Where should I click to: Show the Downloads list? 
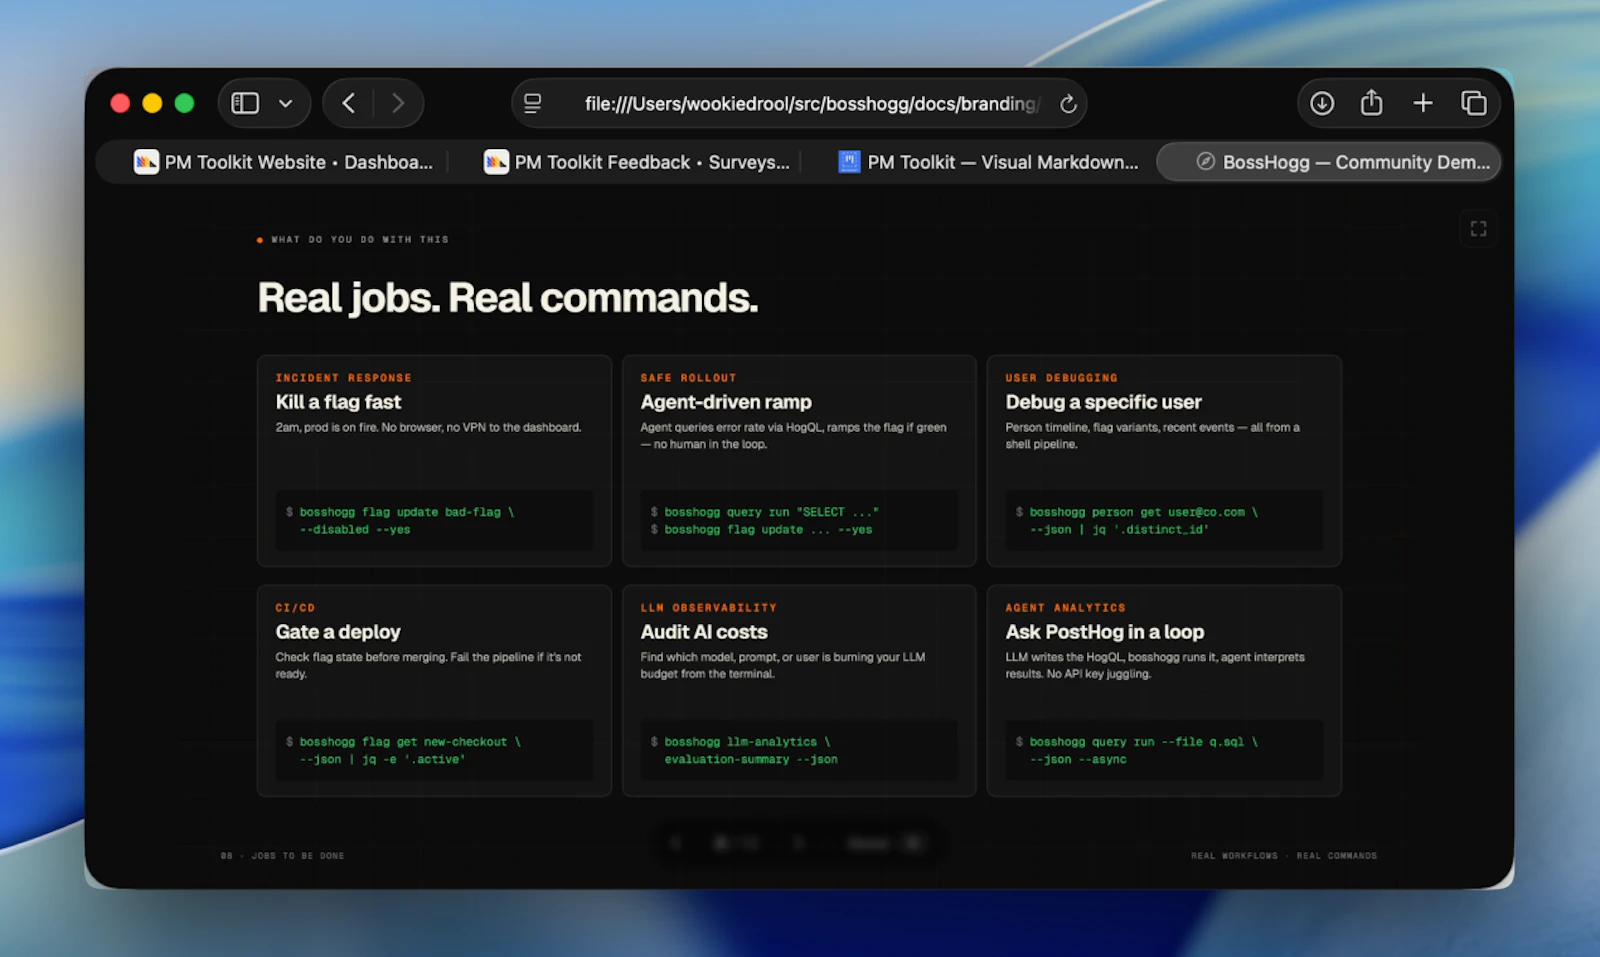[1322, 103]
